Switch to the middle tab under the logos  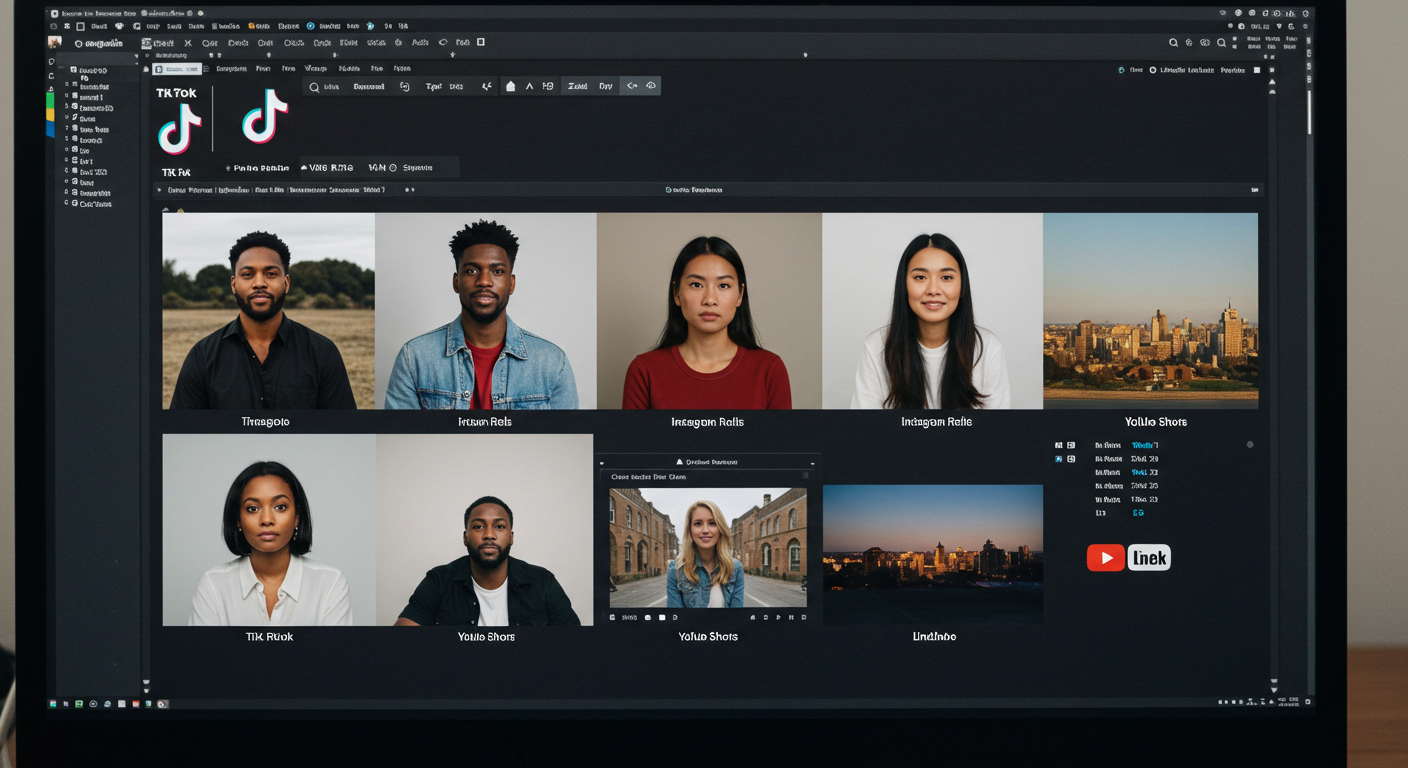point(326,168)
